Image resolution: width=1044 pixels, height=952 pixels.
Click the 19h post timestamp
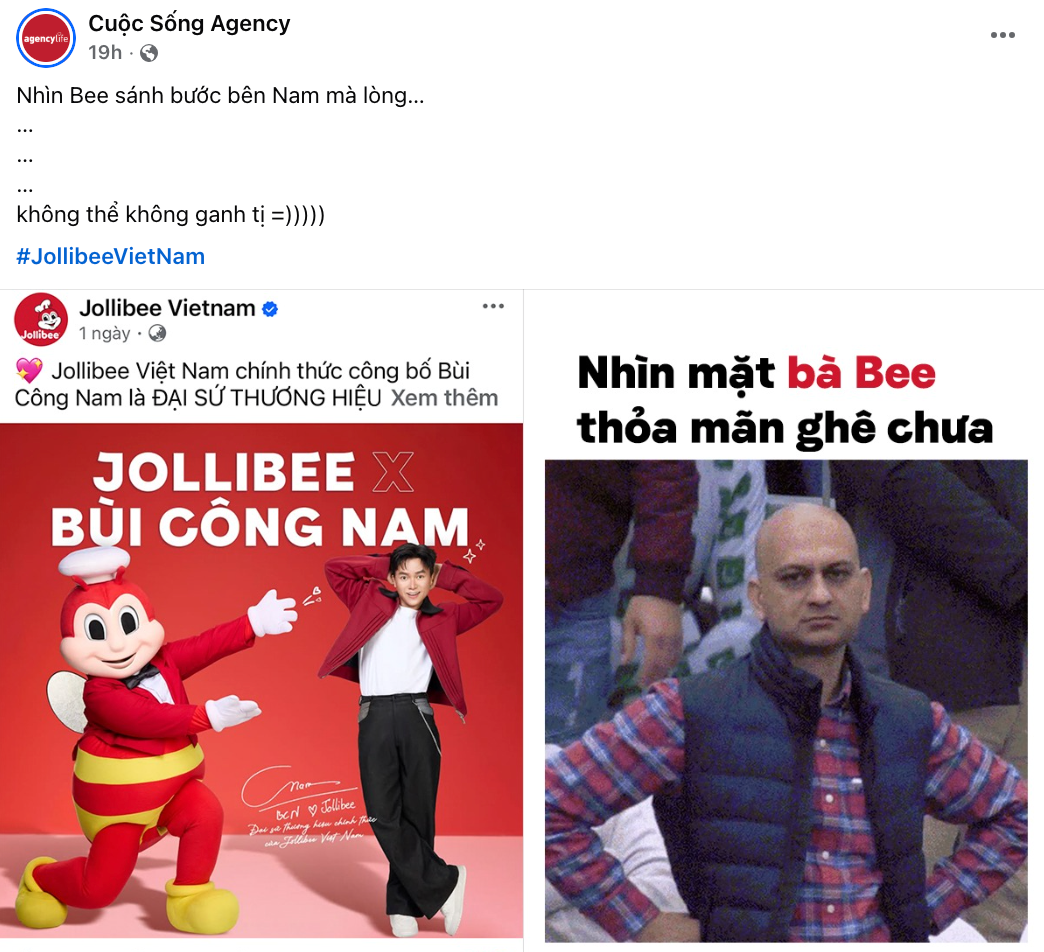105,53
